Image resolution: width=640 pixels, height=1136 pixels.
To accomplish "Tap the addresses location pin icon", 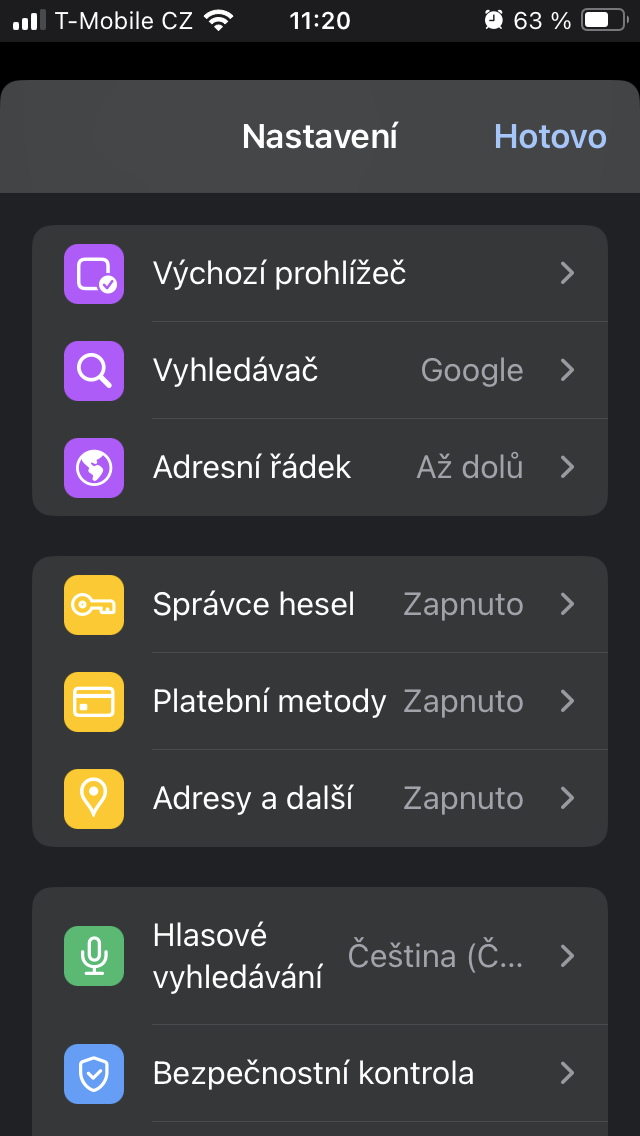I will (x=94, y=798).
